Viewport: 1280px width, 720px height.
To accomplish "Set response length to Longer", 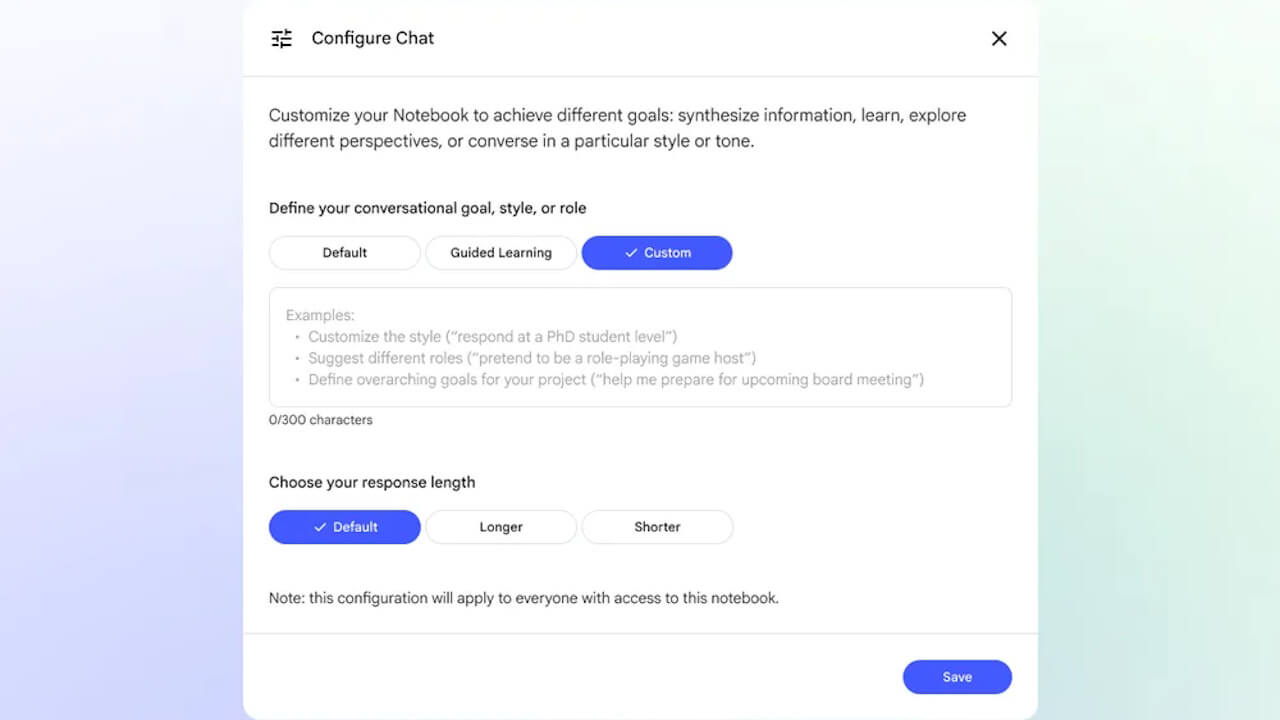I will point(500,527).
